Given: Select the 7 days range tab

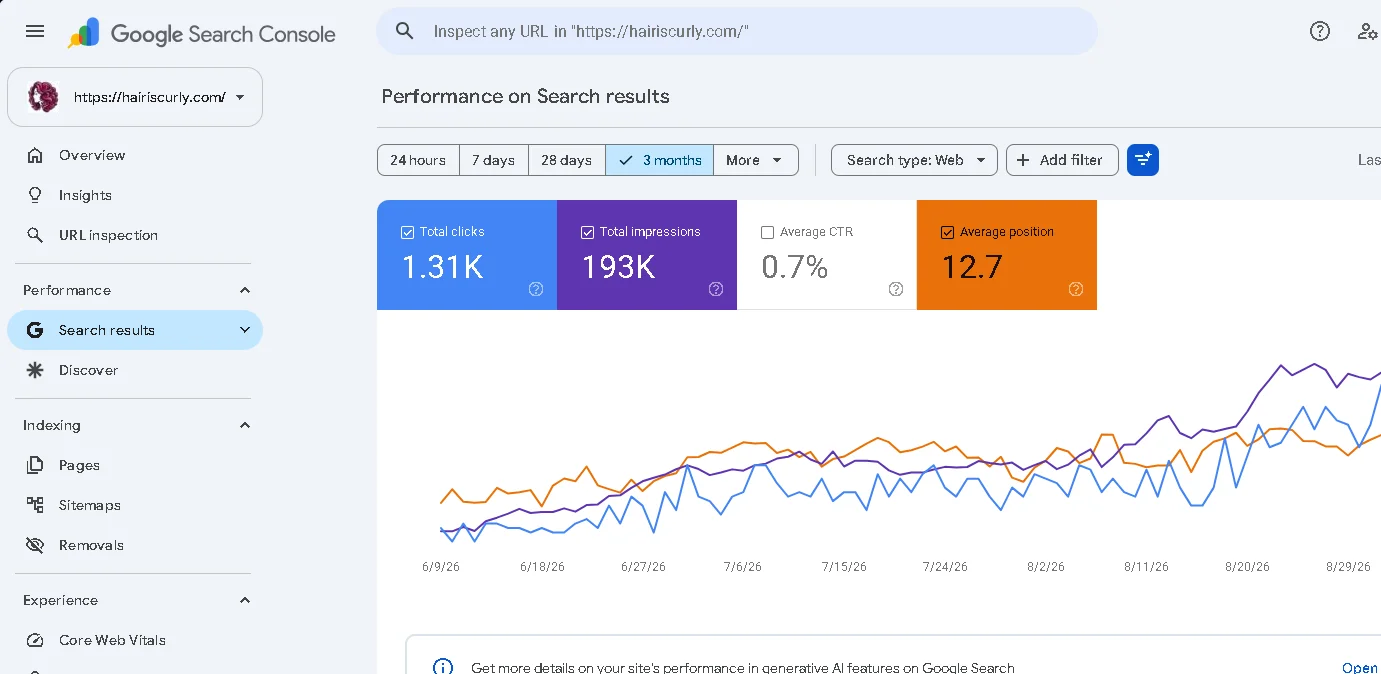Looking at the screenshot, I should [x=494, y=160].
